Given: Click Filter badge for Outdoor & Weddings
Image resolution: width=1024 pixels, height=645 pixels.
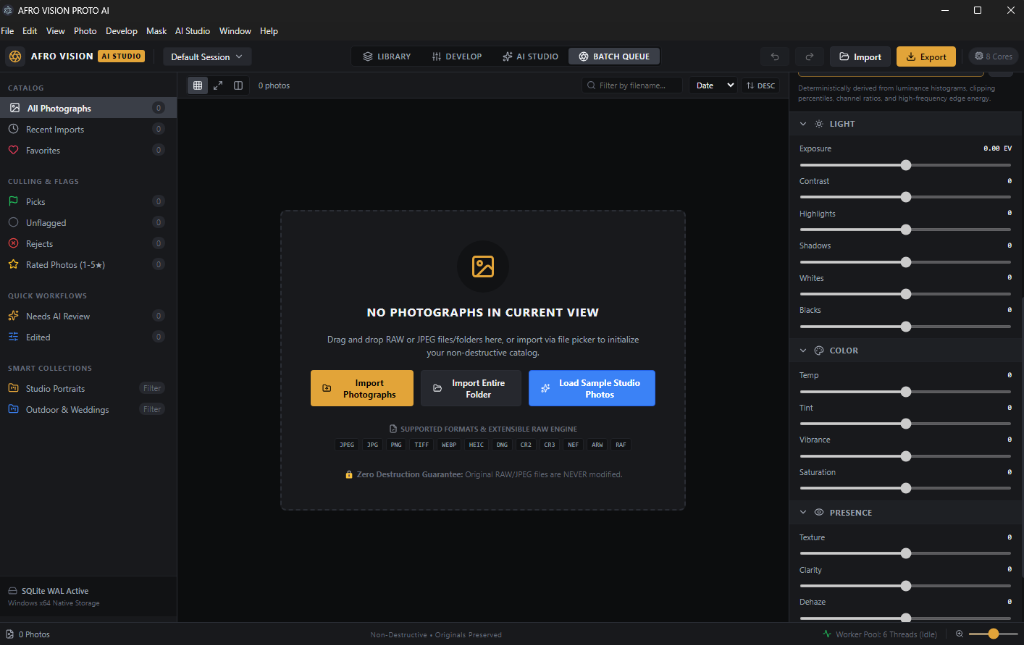Looking at the screenshot, I should click(x=152, y=409).
